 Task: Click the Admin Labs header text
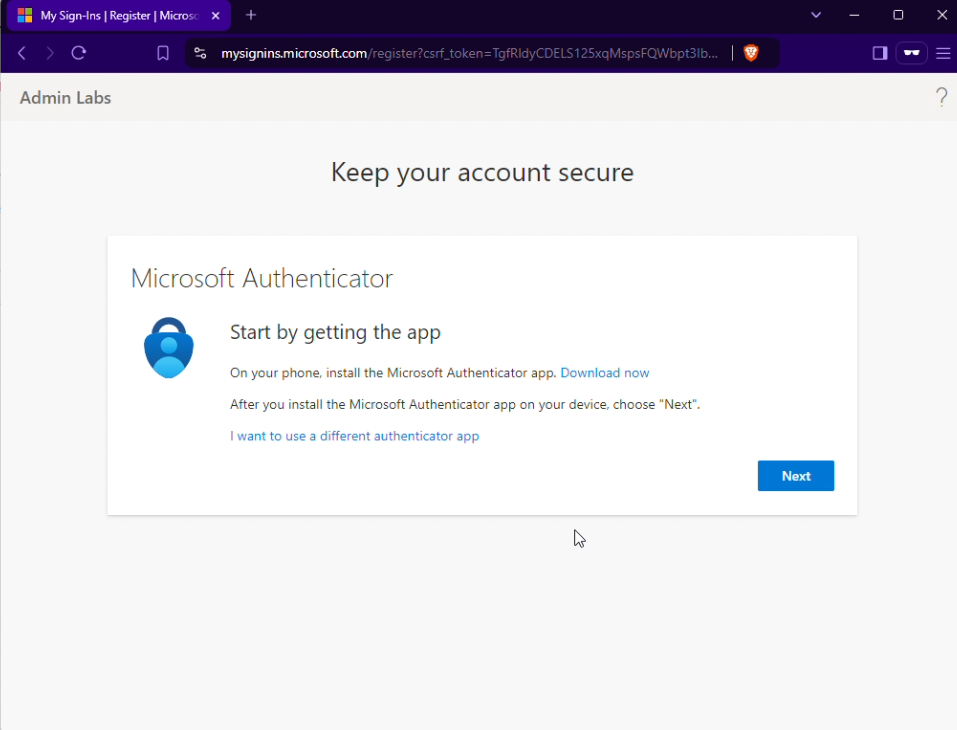65,98
